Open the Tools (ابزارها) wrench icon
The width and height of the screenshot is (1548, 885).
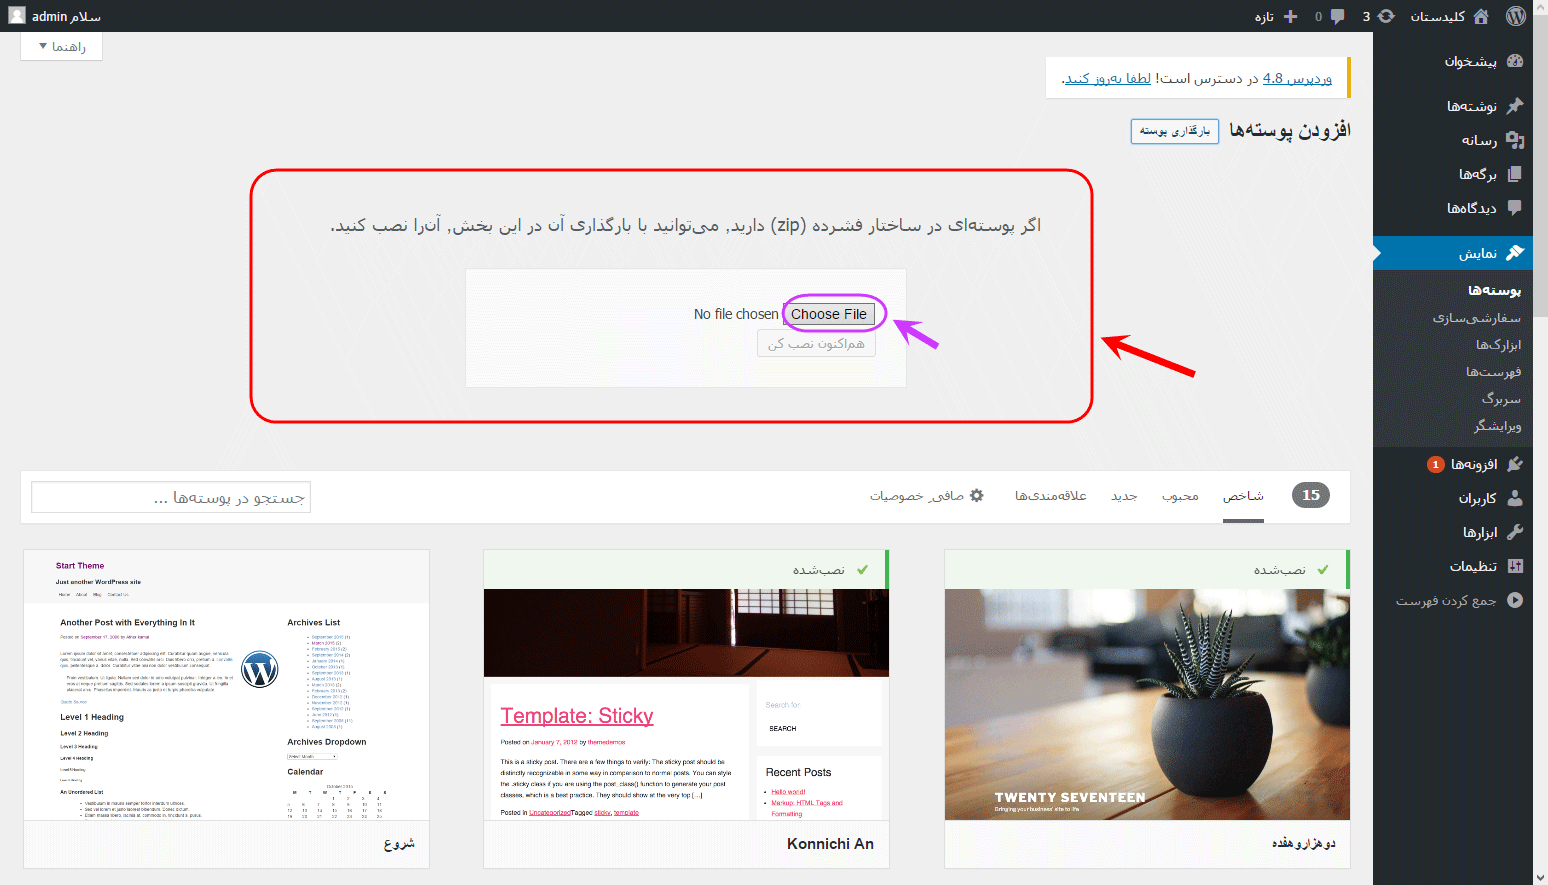[x=1515, y=532]
